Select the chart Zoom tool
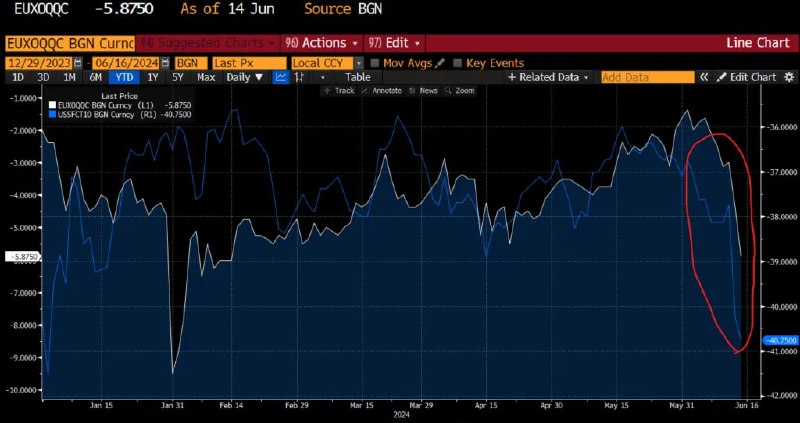 tap(460, 91)
